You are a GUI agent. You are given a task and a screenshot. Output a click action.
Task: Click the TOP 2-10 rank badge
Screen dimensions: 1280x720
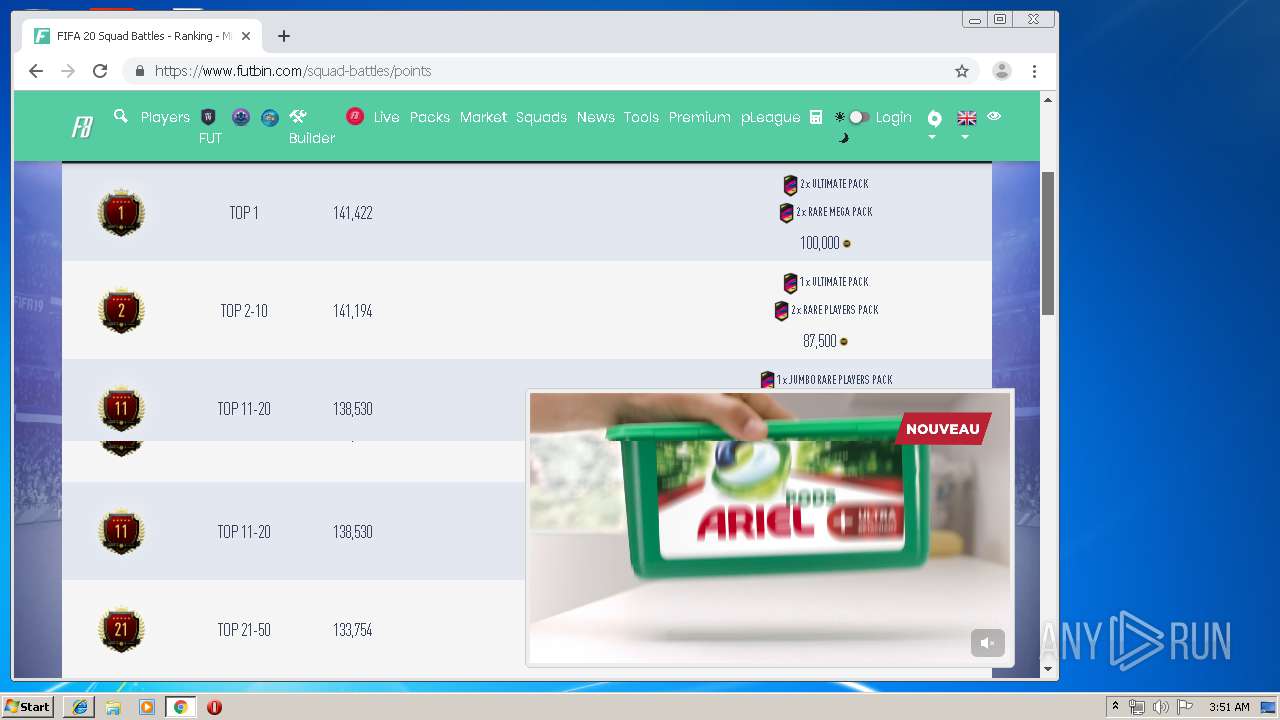click(121, 310)
